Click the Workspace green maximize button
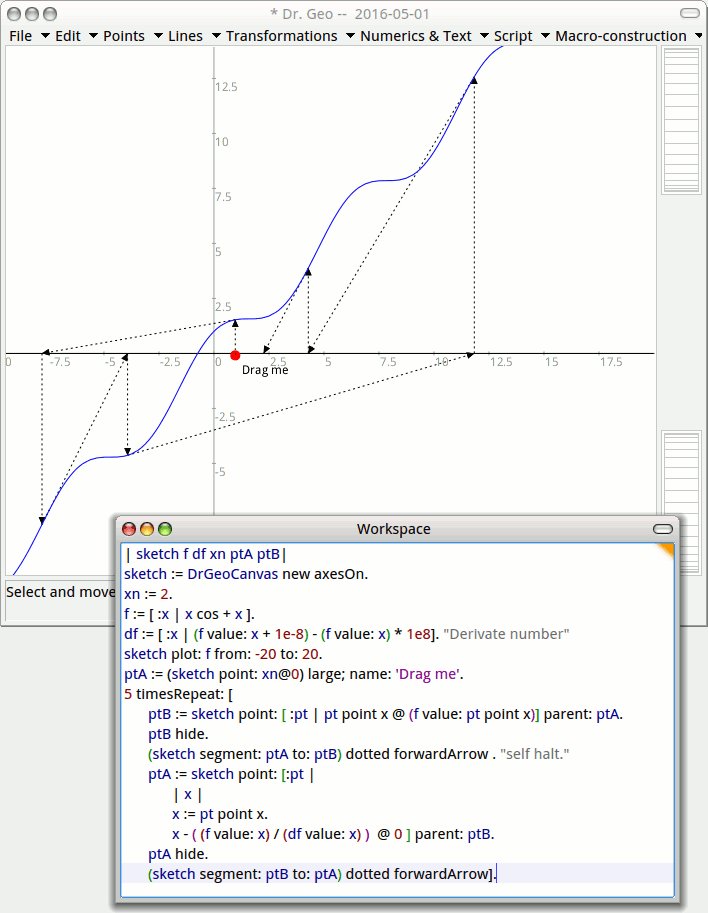Screen dimensions: 708x913 click(x=165, y=529)
